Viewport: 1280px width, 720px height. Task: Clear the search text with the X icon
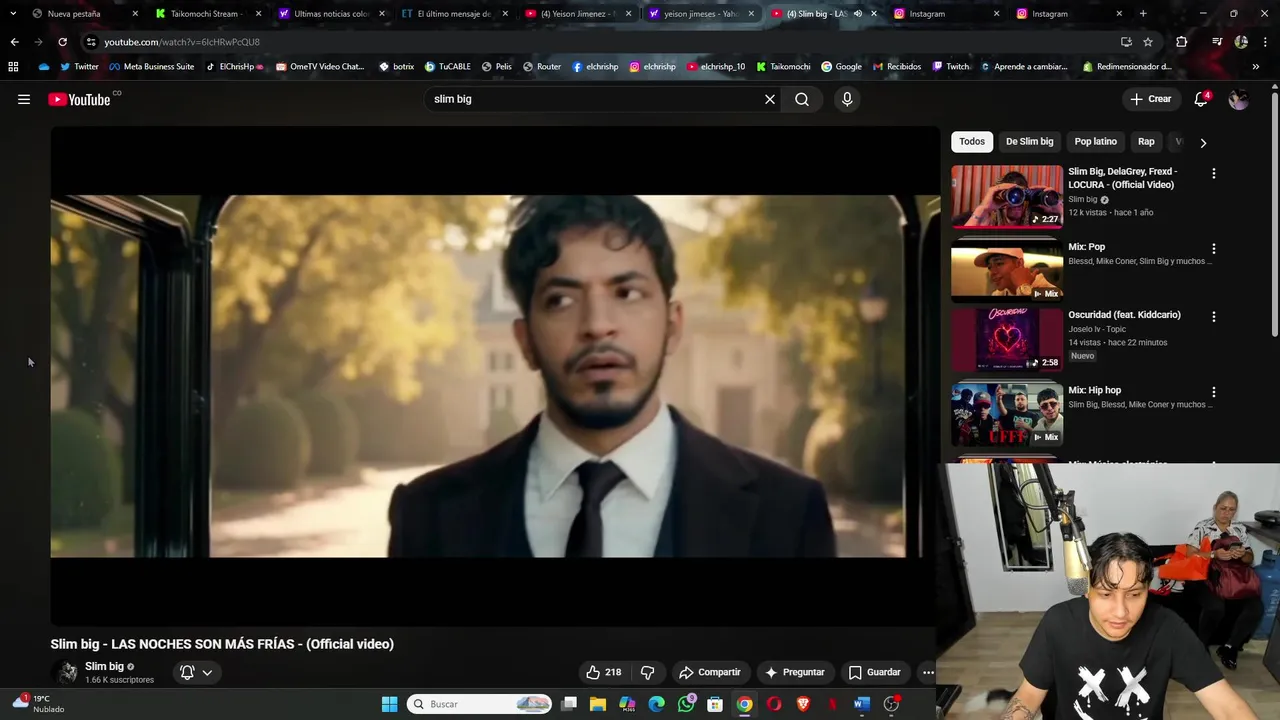(x=770, y=99)
